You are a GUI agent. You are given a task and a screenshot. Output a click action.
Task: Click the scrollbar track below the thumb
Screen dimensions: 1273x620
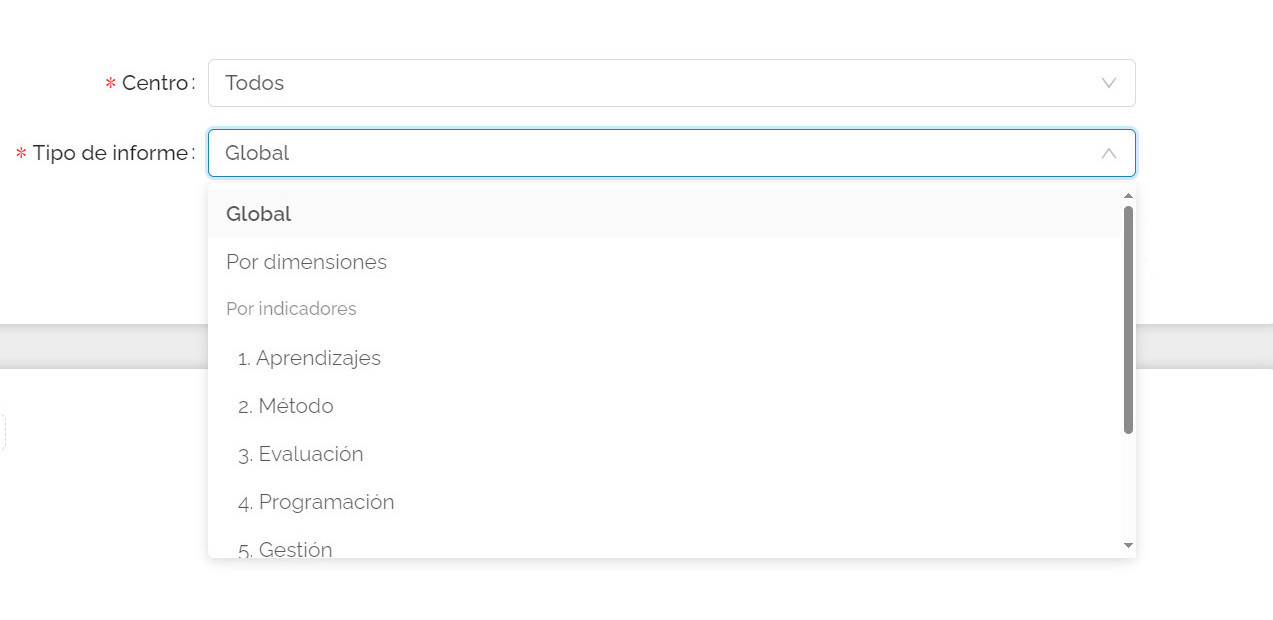click(x=1128, y=487)
